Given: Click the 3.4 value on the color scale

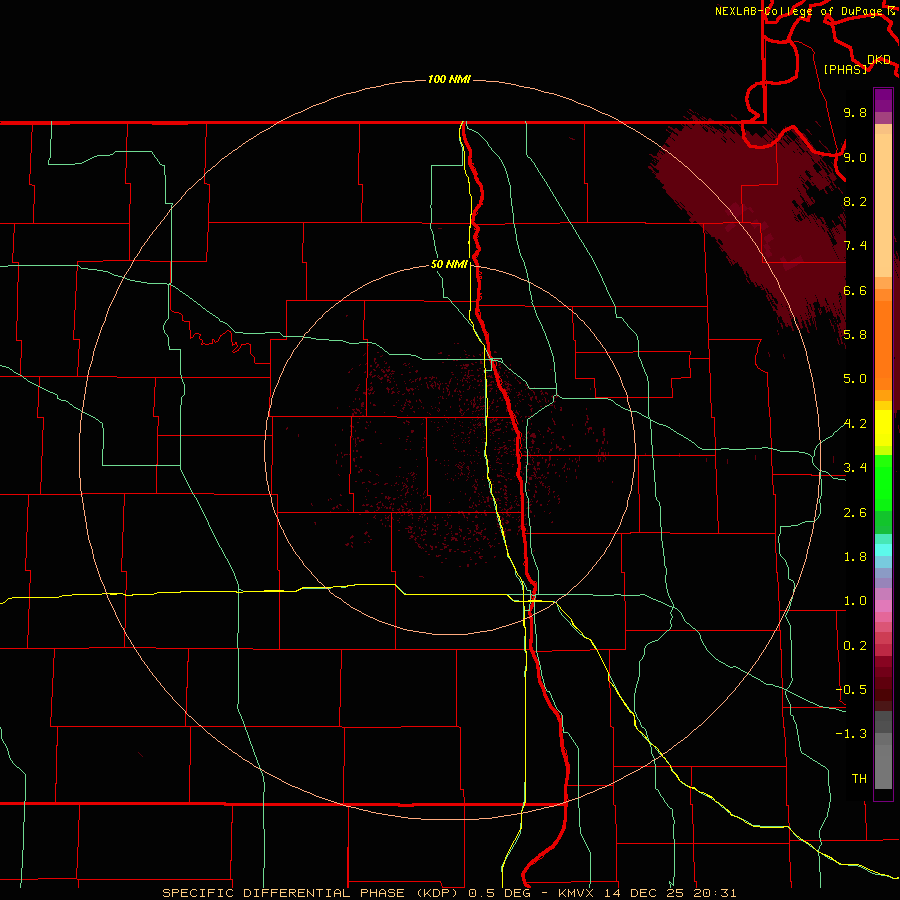Looking at the screenshot, I should (x=855, y=467).
